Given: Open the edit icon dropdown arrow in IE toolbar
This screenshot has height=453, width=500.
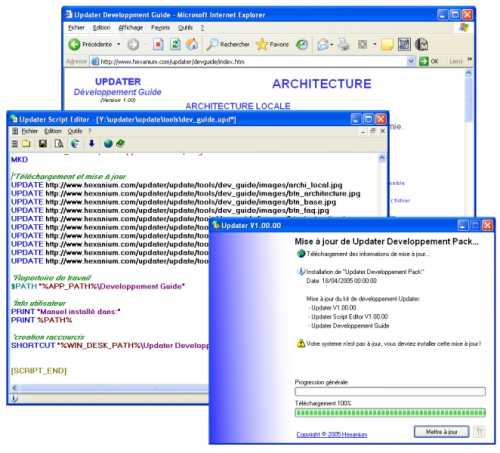Looking at the screenshot, I should point(374,44).
